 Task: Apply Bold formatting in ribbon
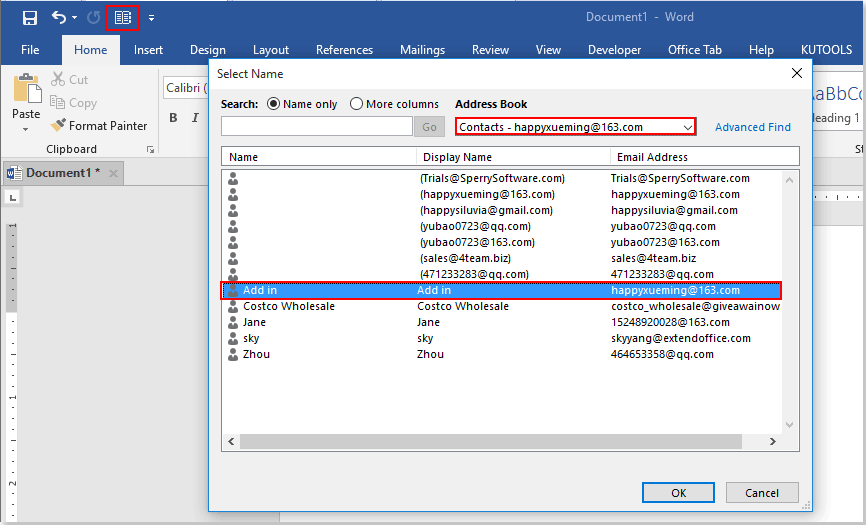tap(173, 118)
